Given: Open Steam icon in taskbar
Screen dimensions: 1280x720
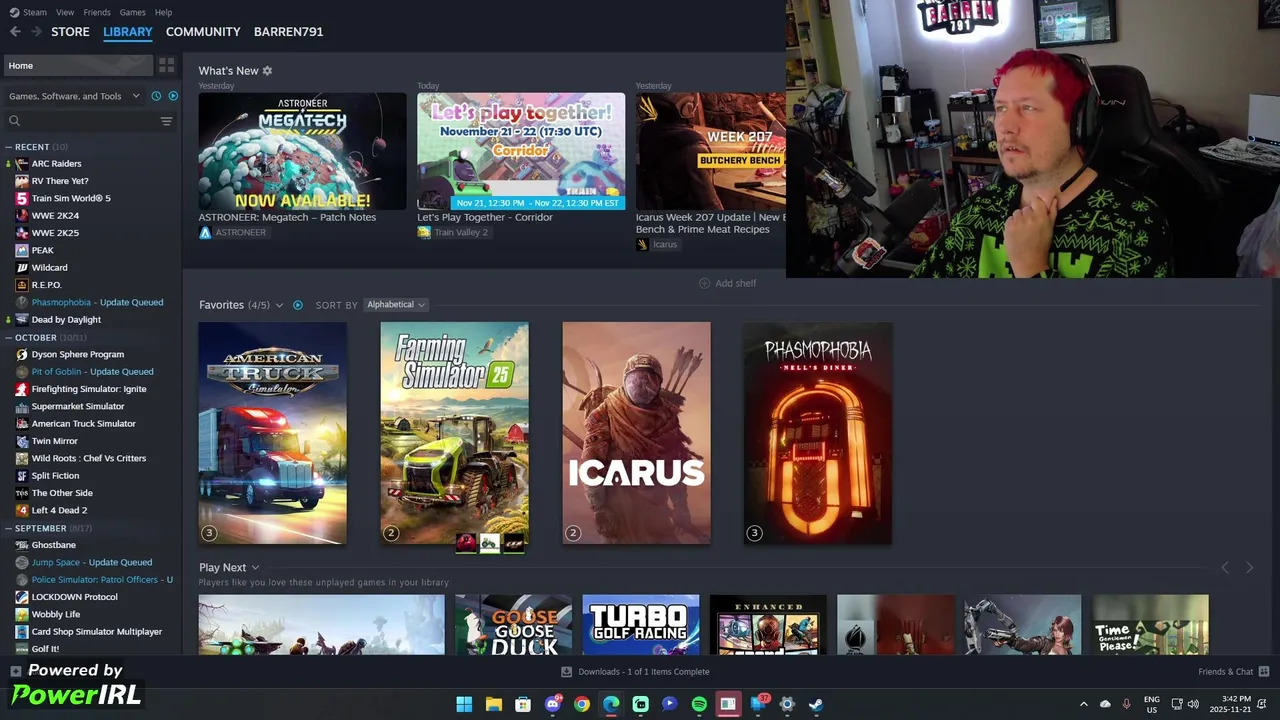Looking at the screenshot, I should 816,704.
